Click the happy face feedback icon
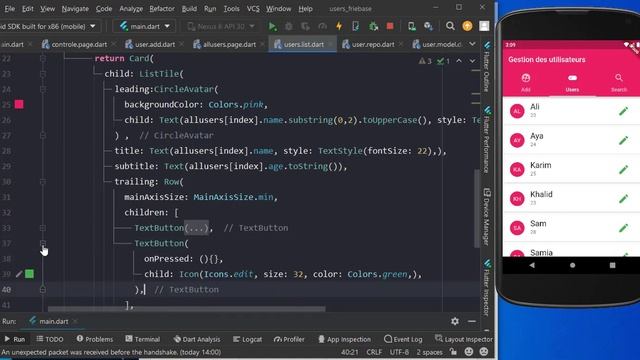Screen dimensions: 640x360 (x=469, y=351)
